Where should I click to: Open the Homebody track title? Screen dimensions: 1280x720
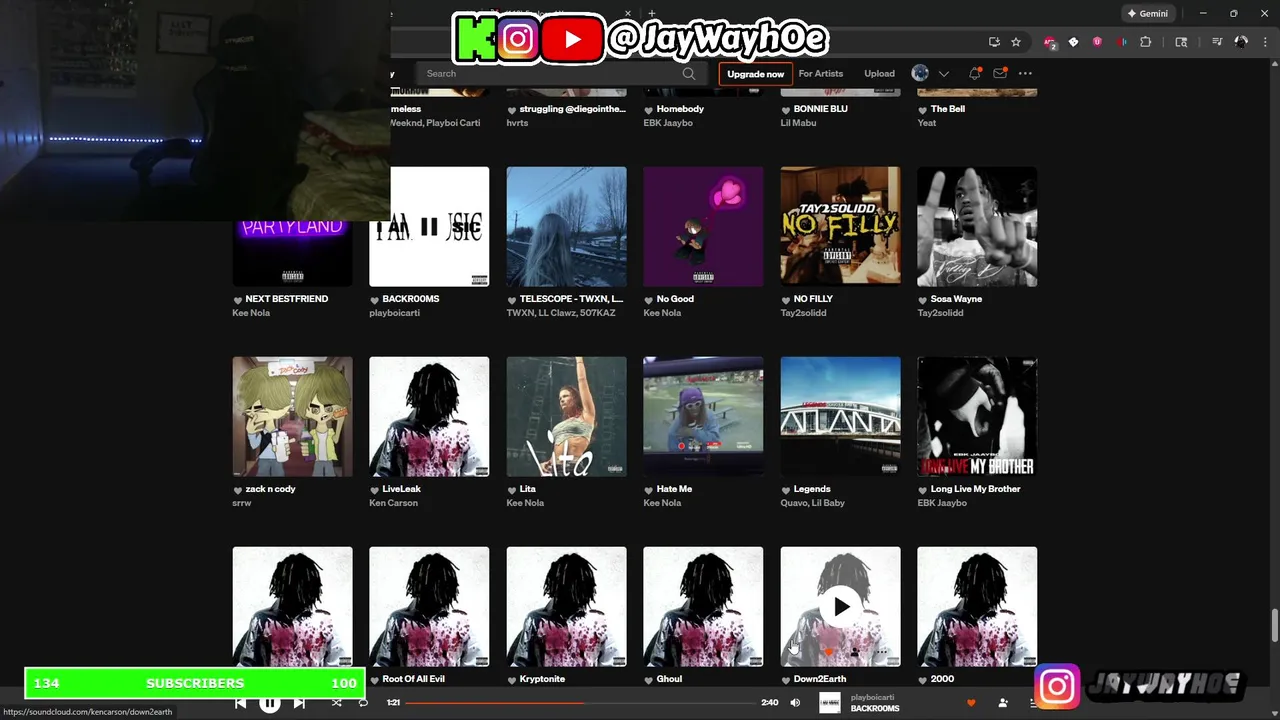coord(680,109)
